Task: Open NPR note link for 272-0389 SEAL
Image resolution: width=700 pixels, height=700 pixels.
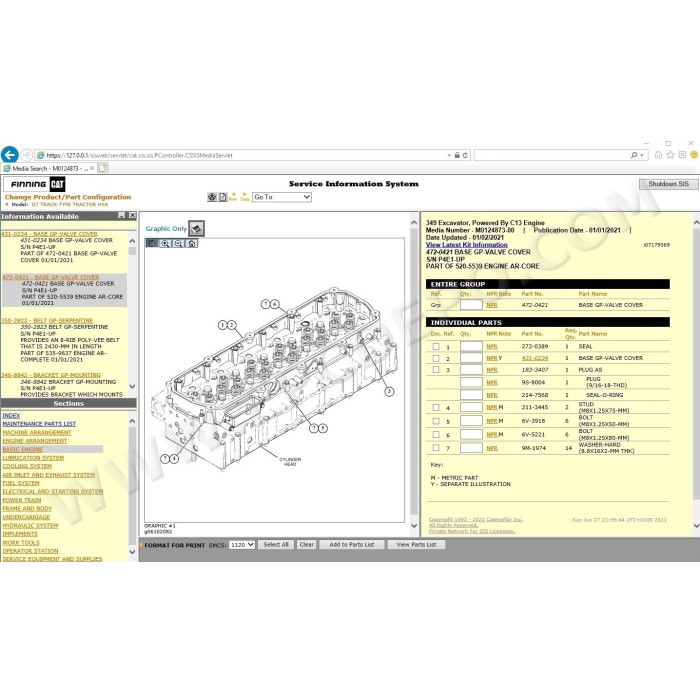Action: pyautogui.click(x=492, y=346)
